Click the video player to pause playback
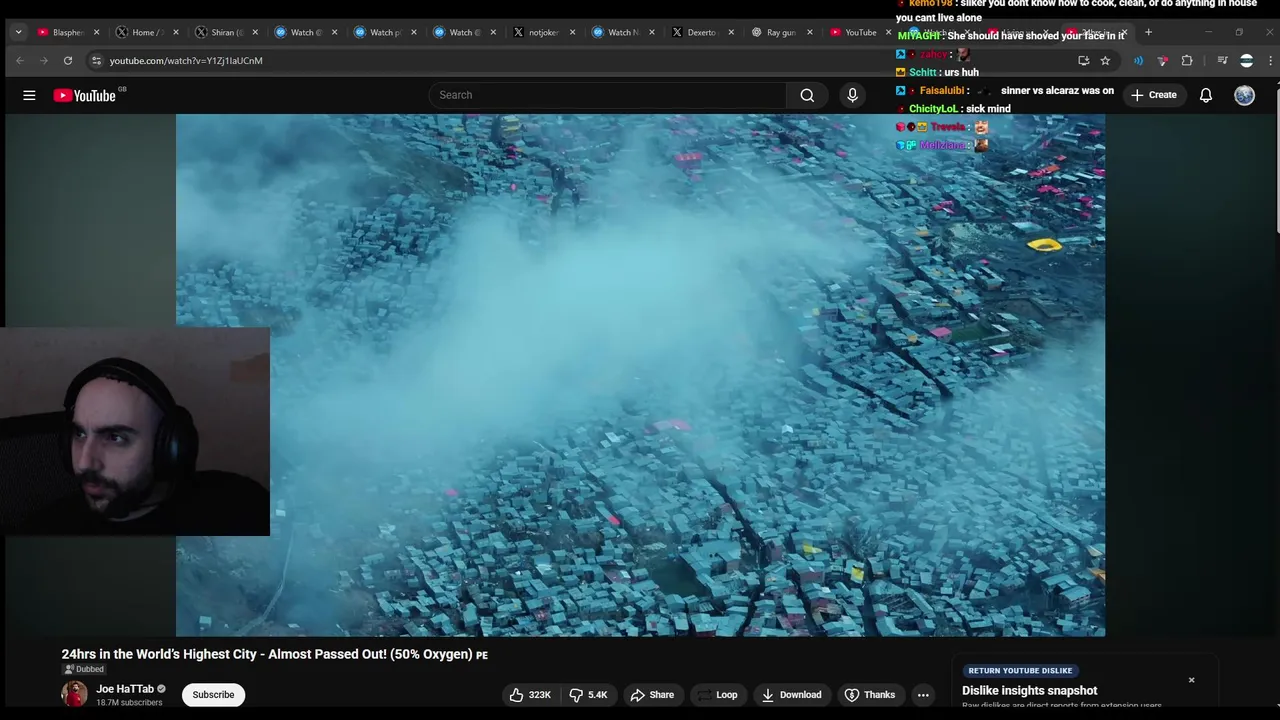This screenshot has width=1280, height=720. 640,375
